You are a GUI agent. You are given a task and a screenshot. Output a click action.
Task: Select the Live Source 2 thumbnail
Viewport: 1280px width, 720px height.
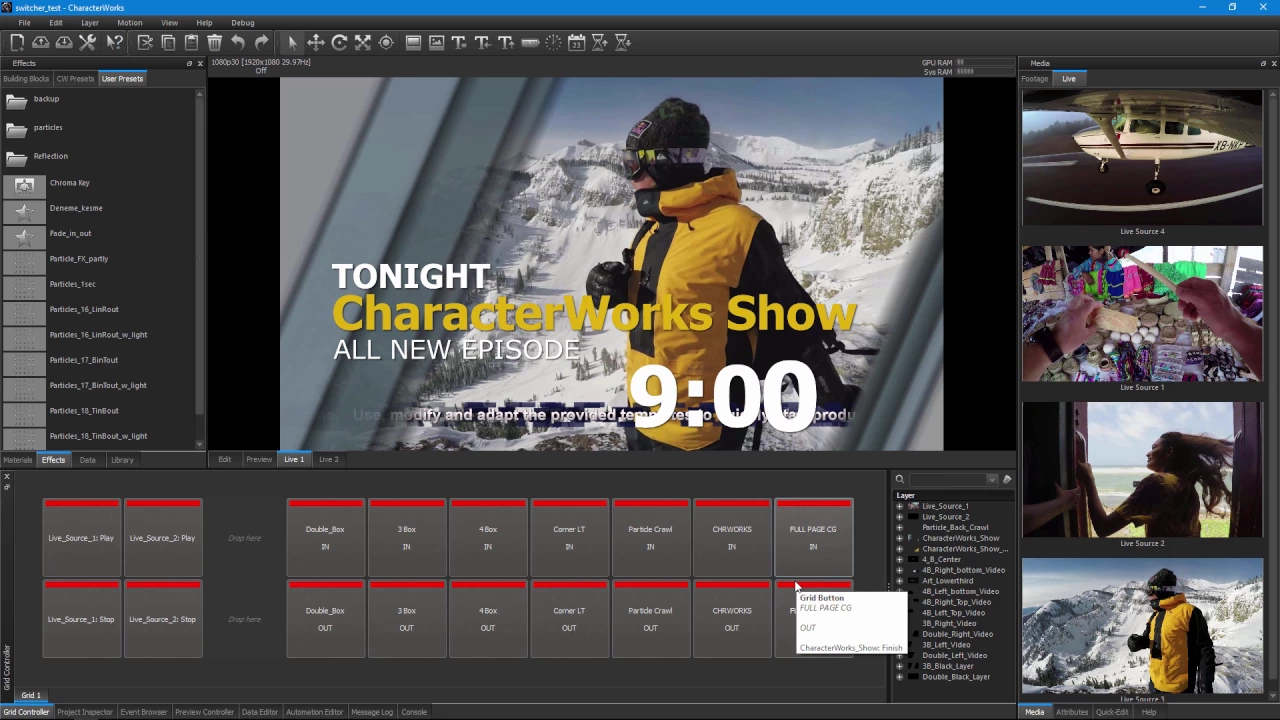pos(1142,470)
